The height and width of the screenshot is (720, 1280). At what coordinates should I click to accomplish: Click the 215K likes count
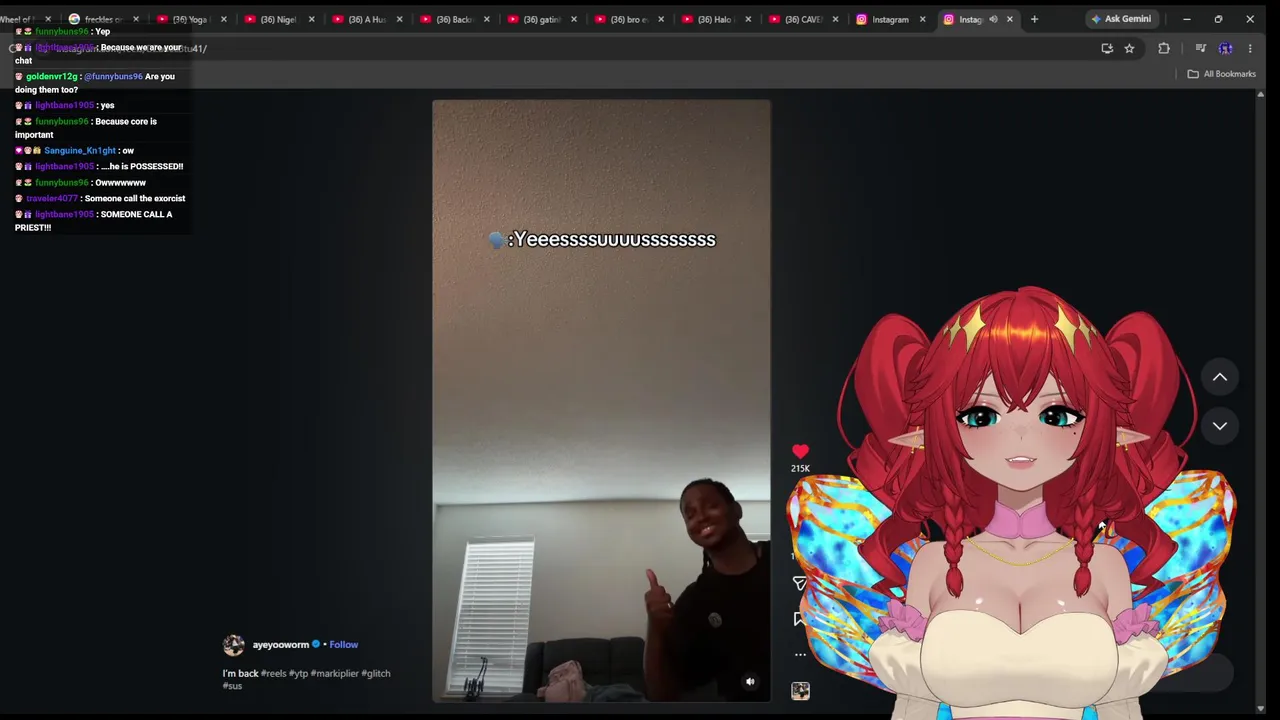click(x=800, y=469)
